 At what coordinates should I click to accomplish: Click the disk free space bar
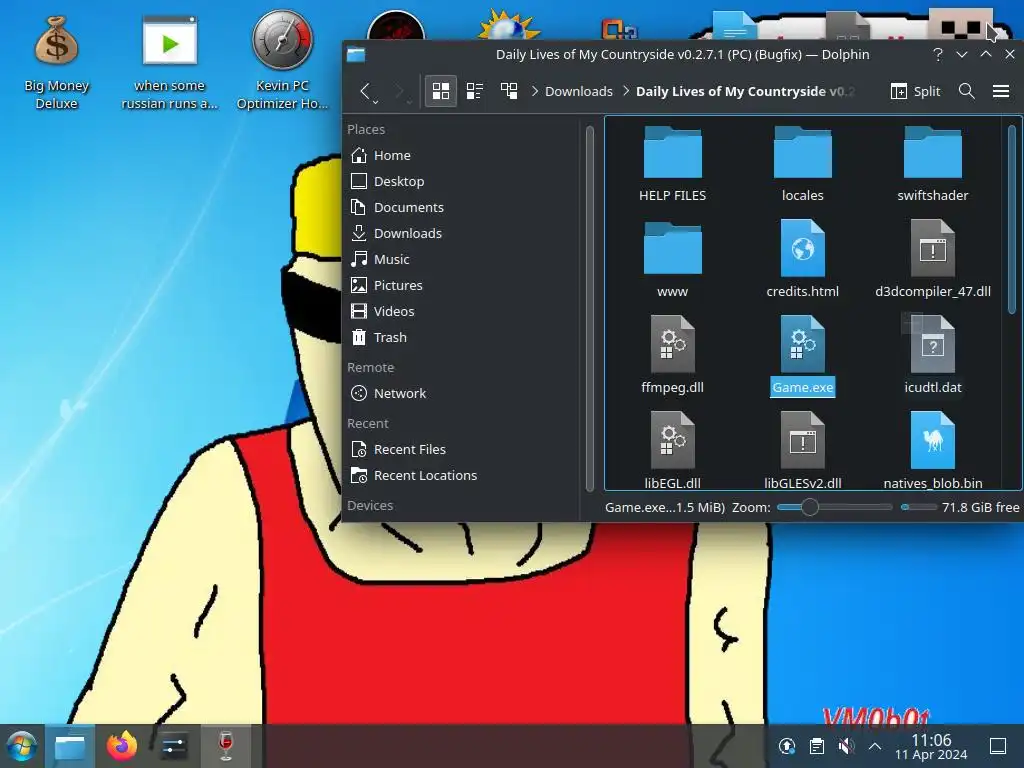(919, 507)
